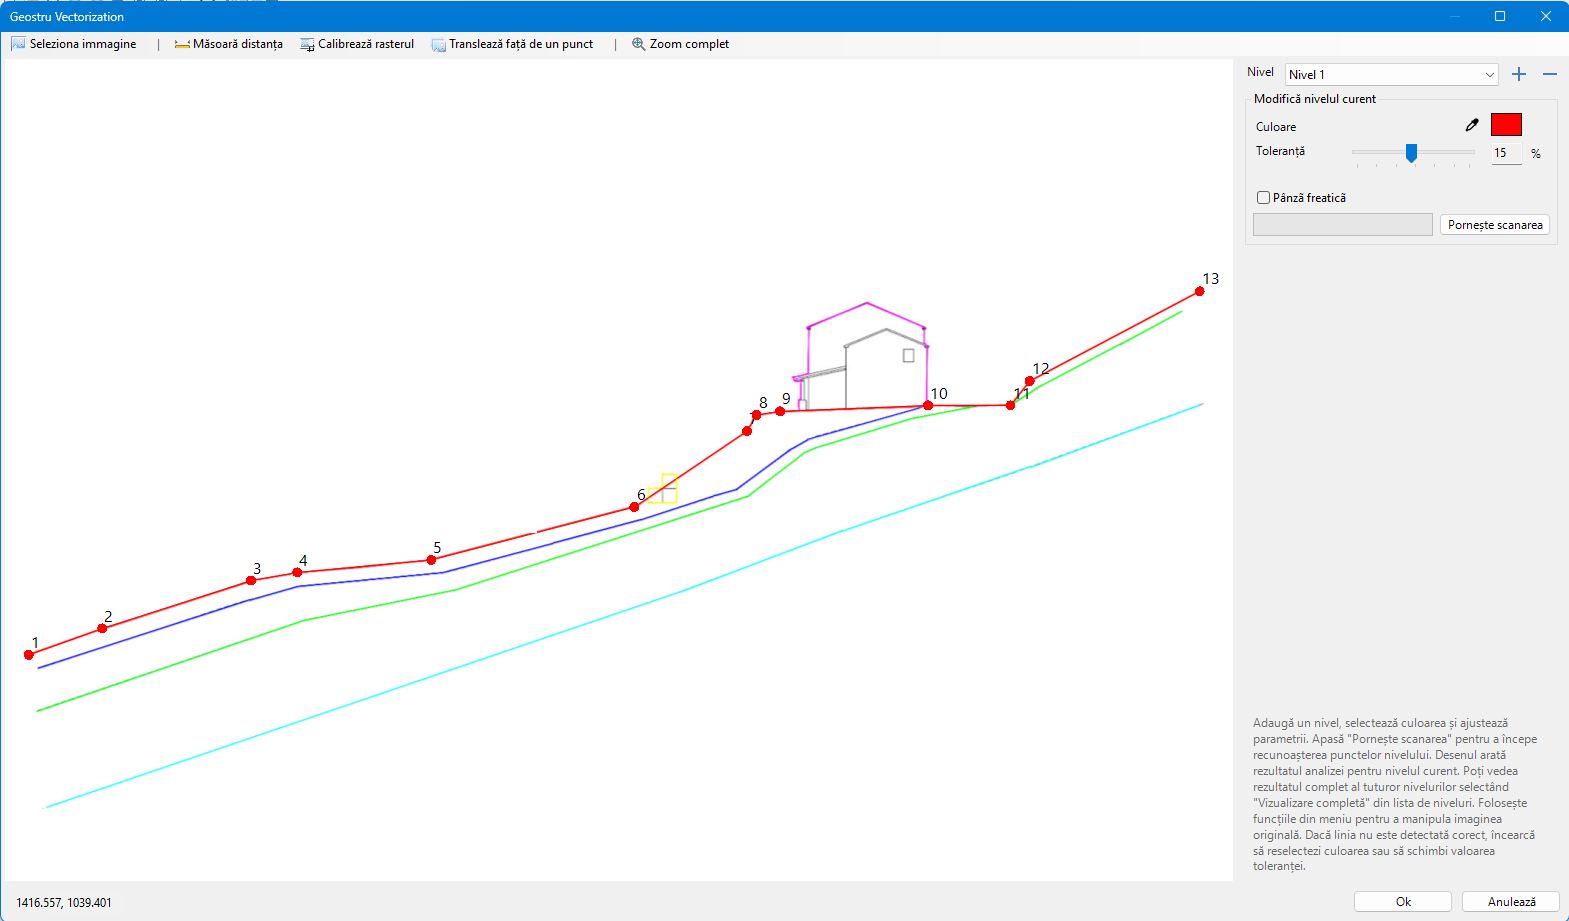Select profile point 5
The height and width of the screenshot is (921, 1569).
tap(431, 560)
